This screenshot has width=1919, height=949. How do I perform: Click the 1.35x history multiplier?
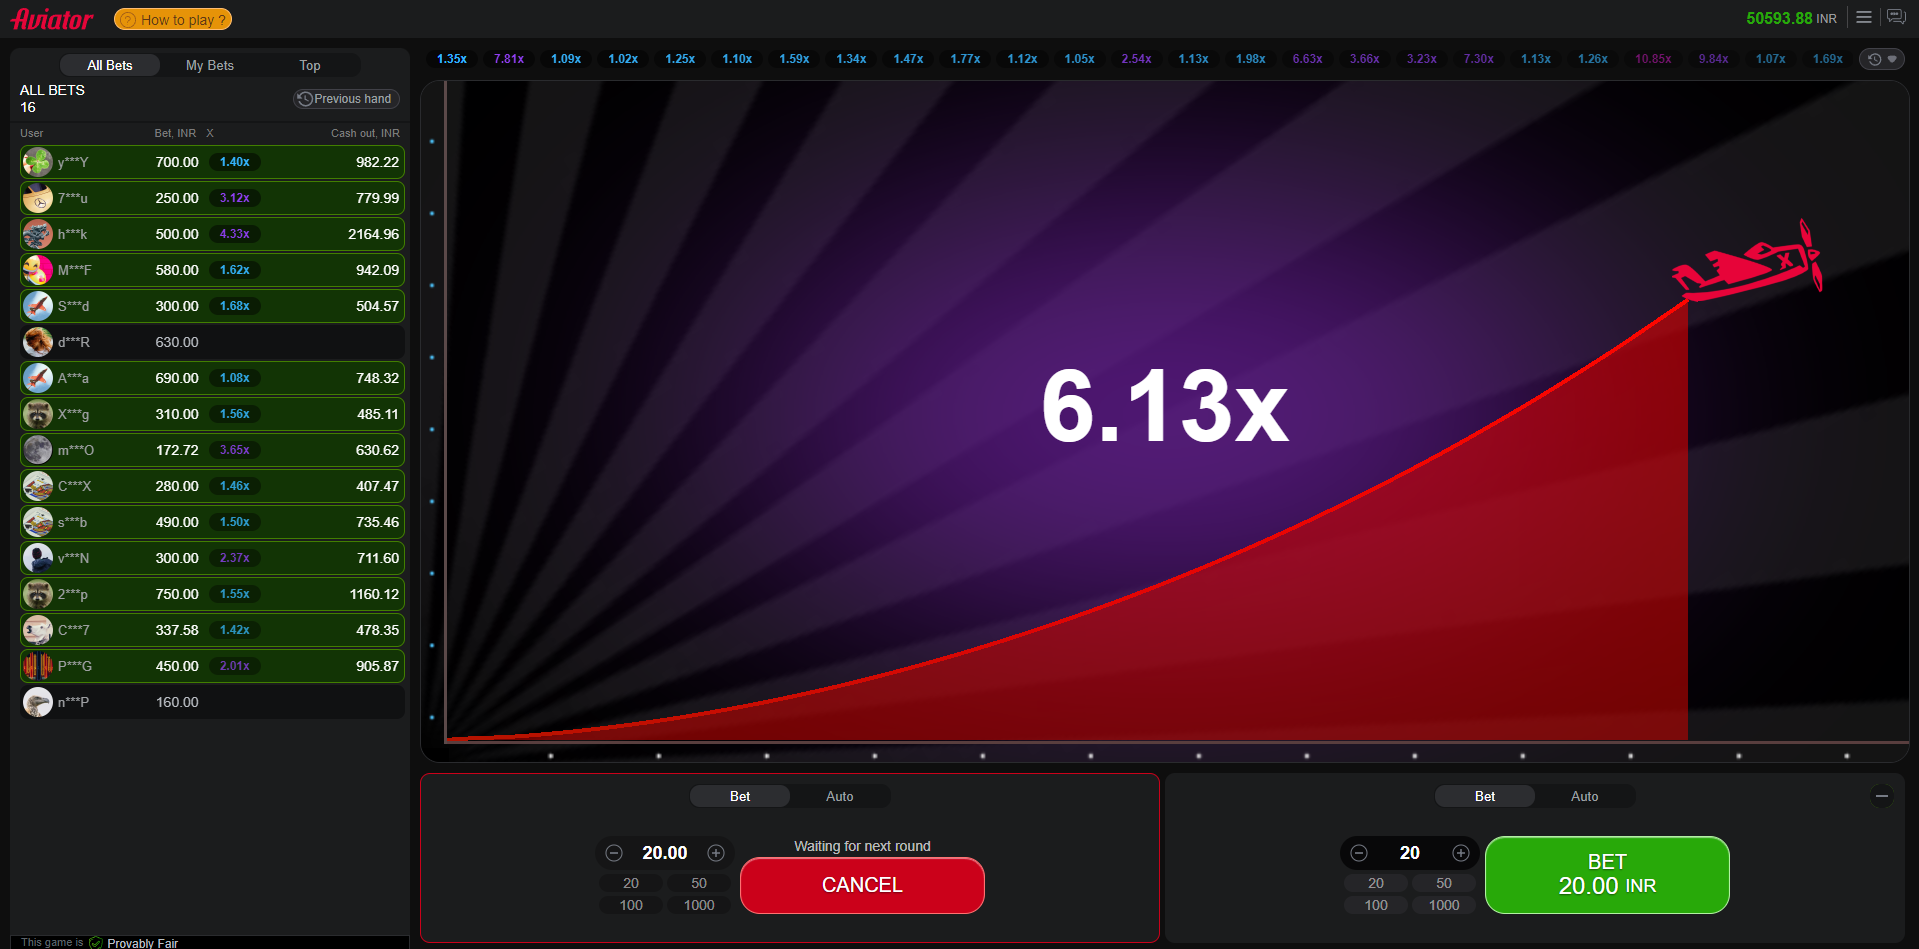click(x=452, y=59)
